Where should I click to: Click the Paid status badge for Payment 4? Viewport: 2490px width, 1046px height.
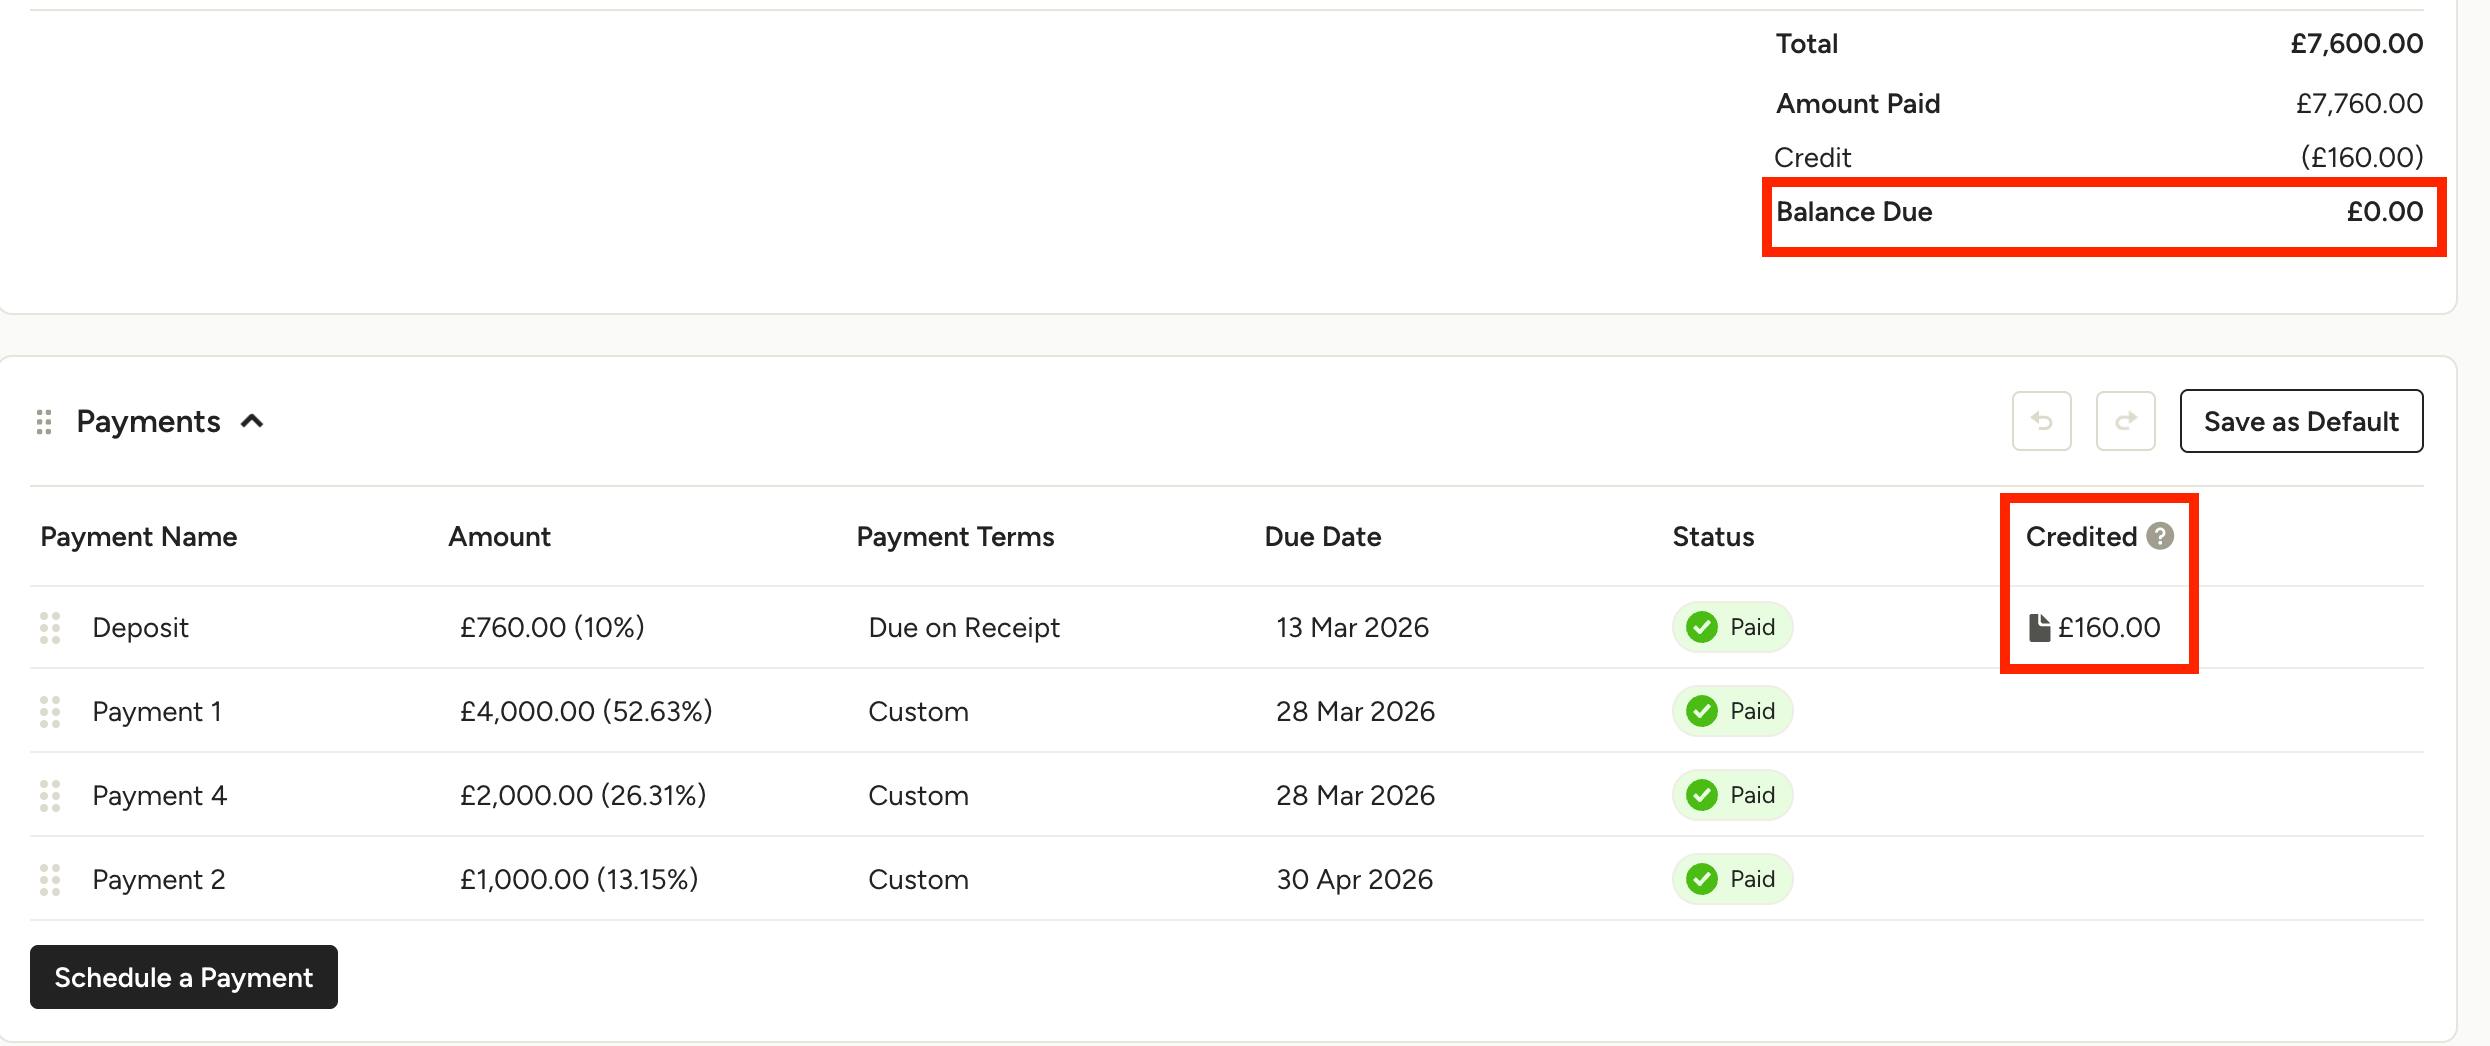coord(1732,795)
